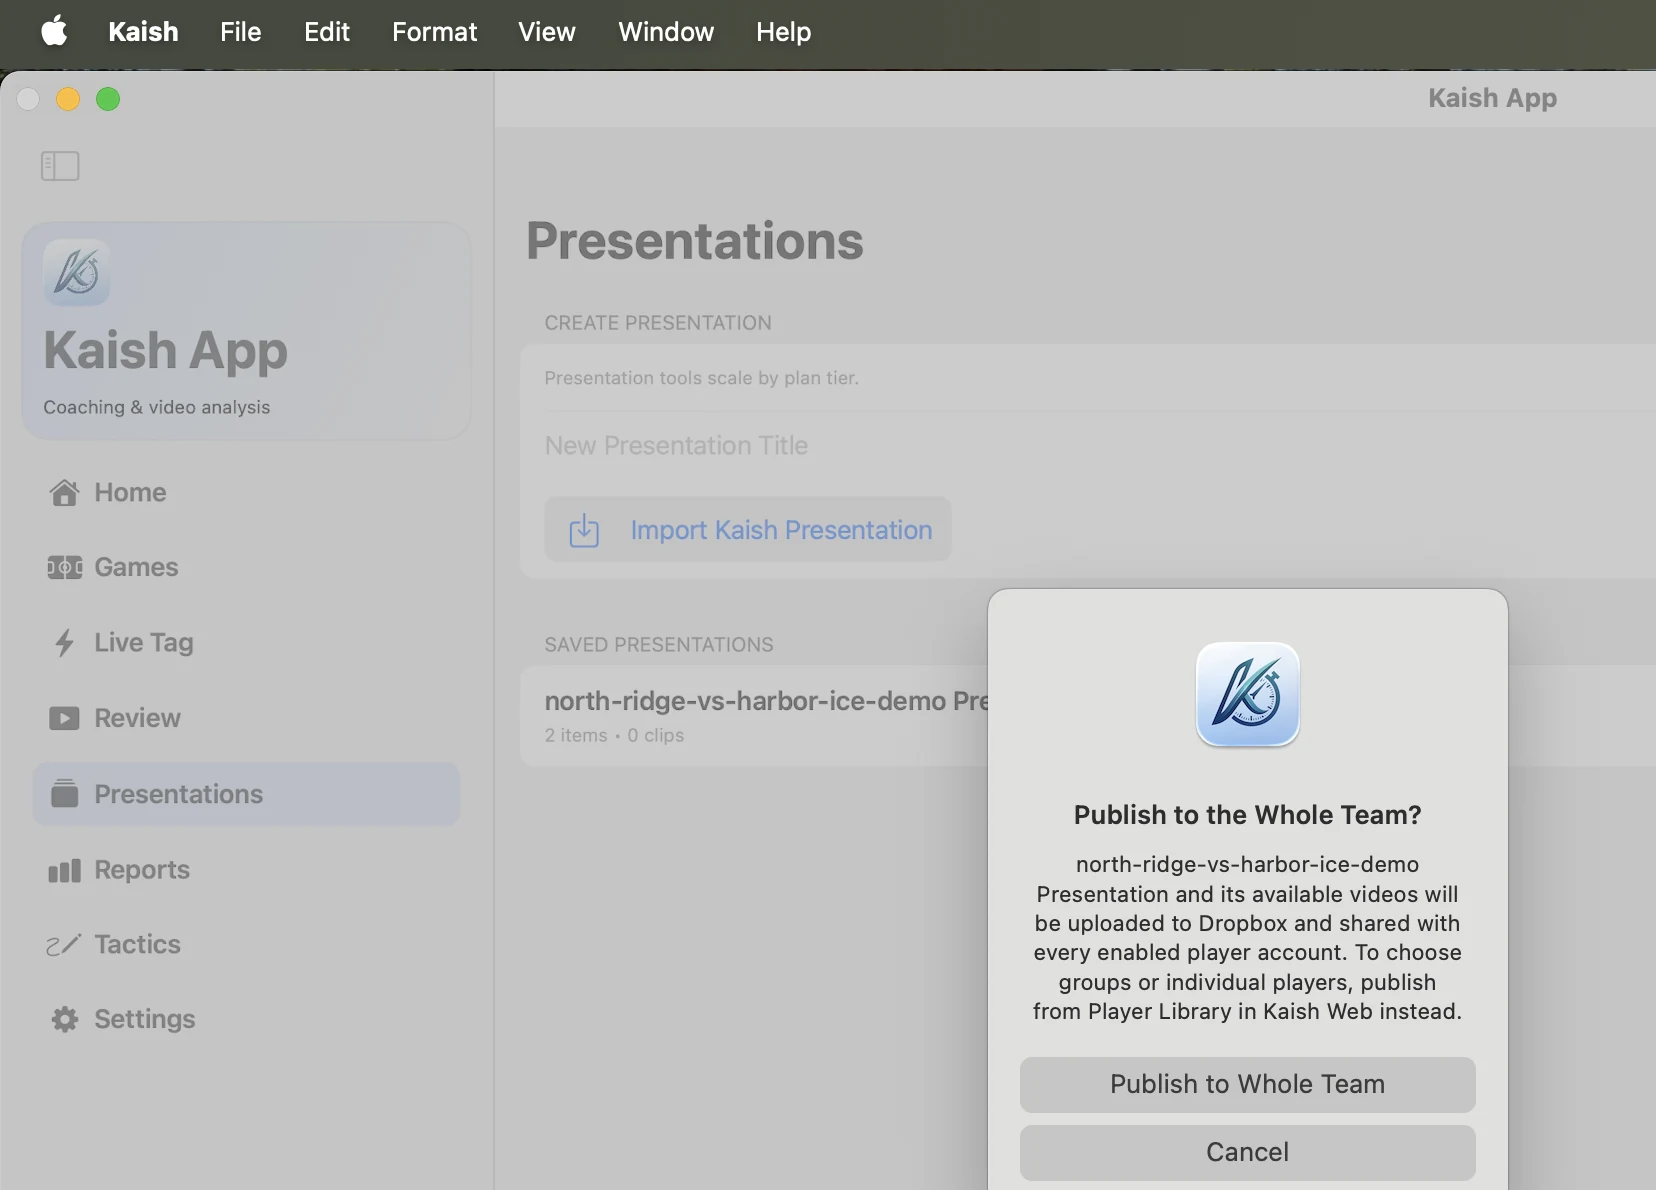Click 'Presentation tools scale by plan tier.' text
The height and width of the screenshot is (1190, 1656).
[702, 378]
